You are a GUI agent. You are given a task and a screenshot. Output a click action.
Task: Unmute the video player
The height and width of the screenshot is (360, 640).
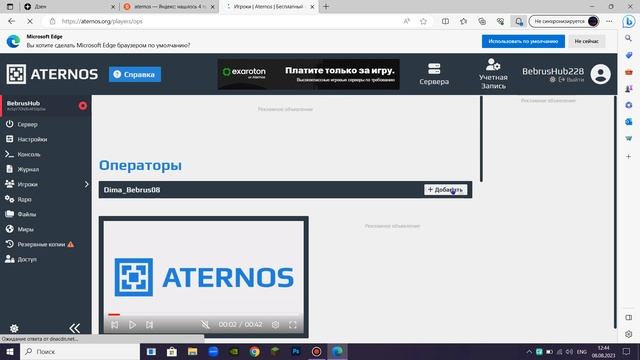click(x=205, y=324)
